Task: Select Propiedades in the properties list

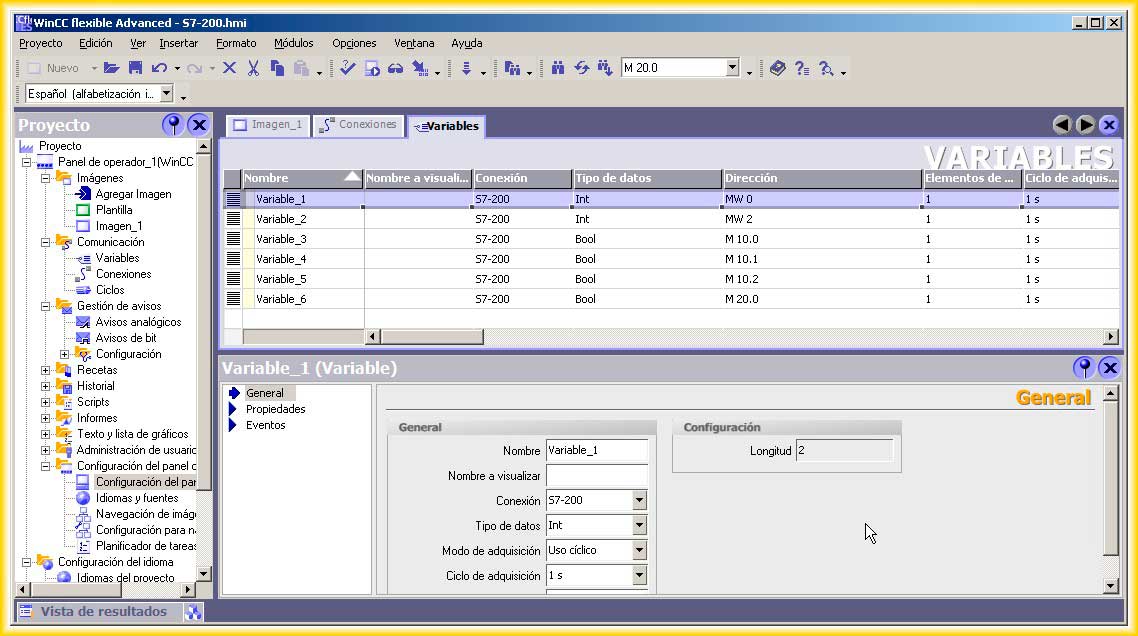Action: (275, 409)
